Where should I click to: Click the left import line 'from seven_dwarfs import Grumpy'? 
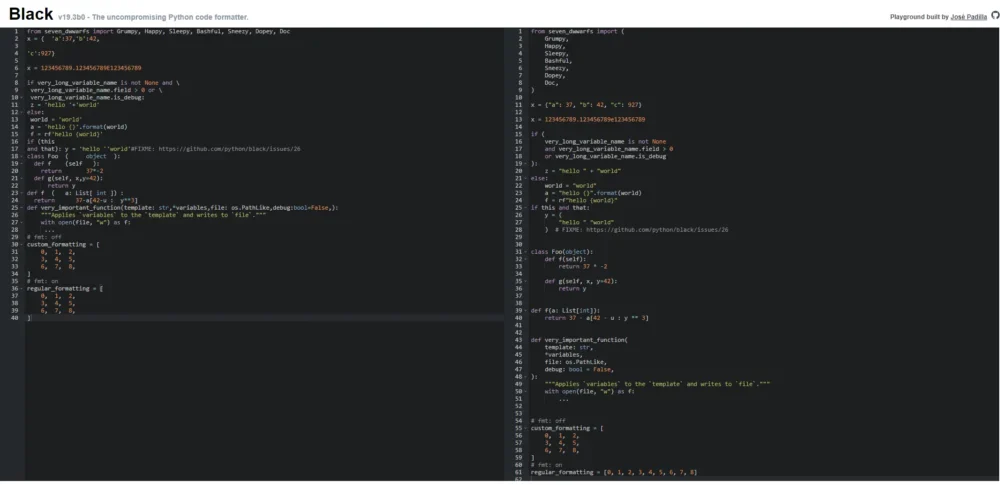point(158,31)
